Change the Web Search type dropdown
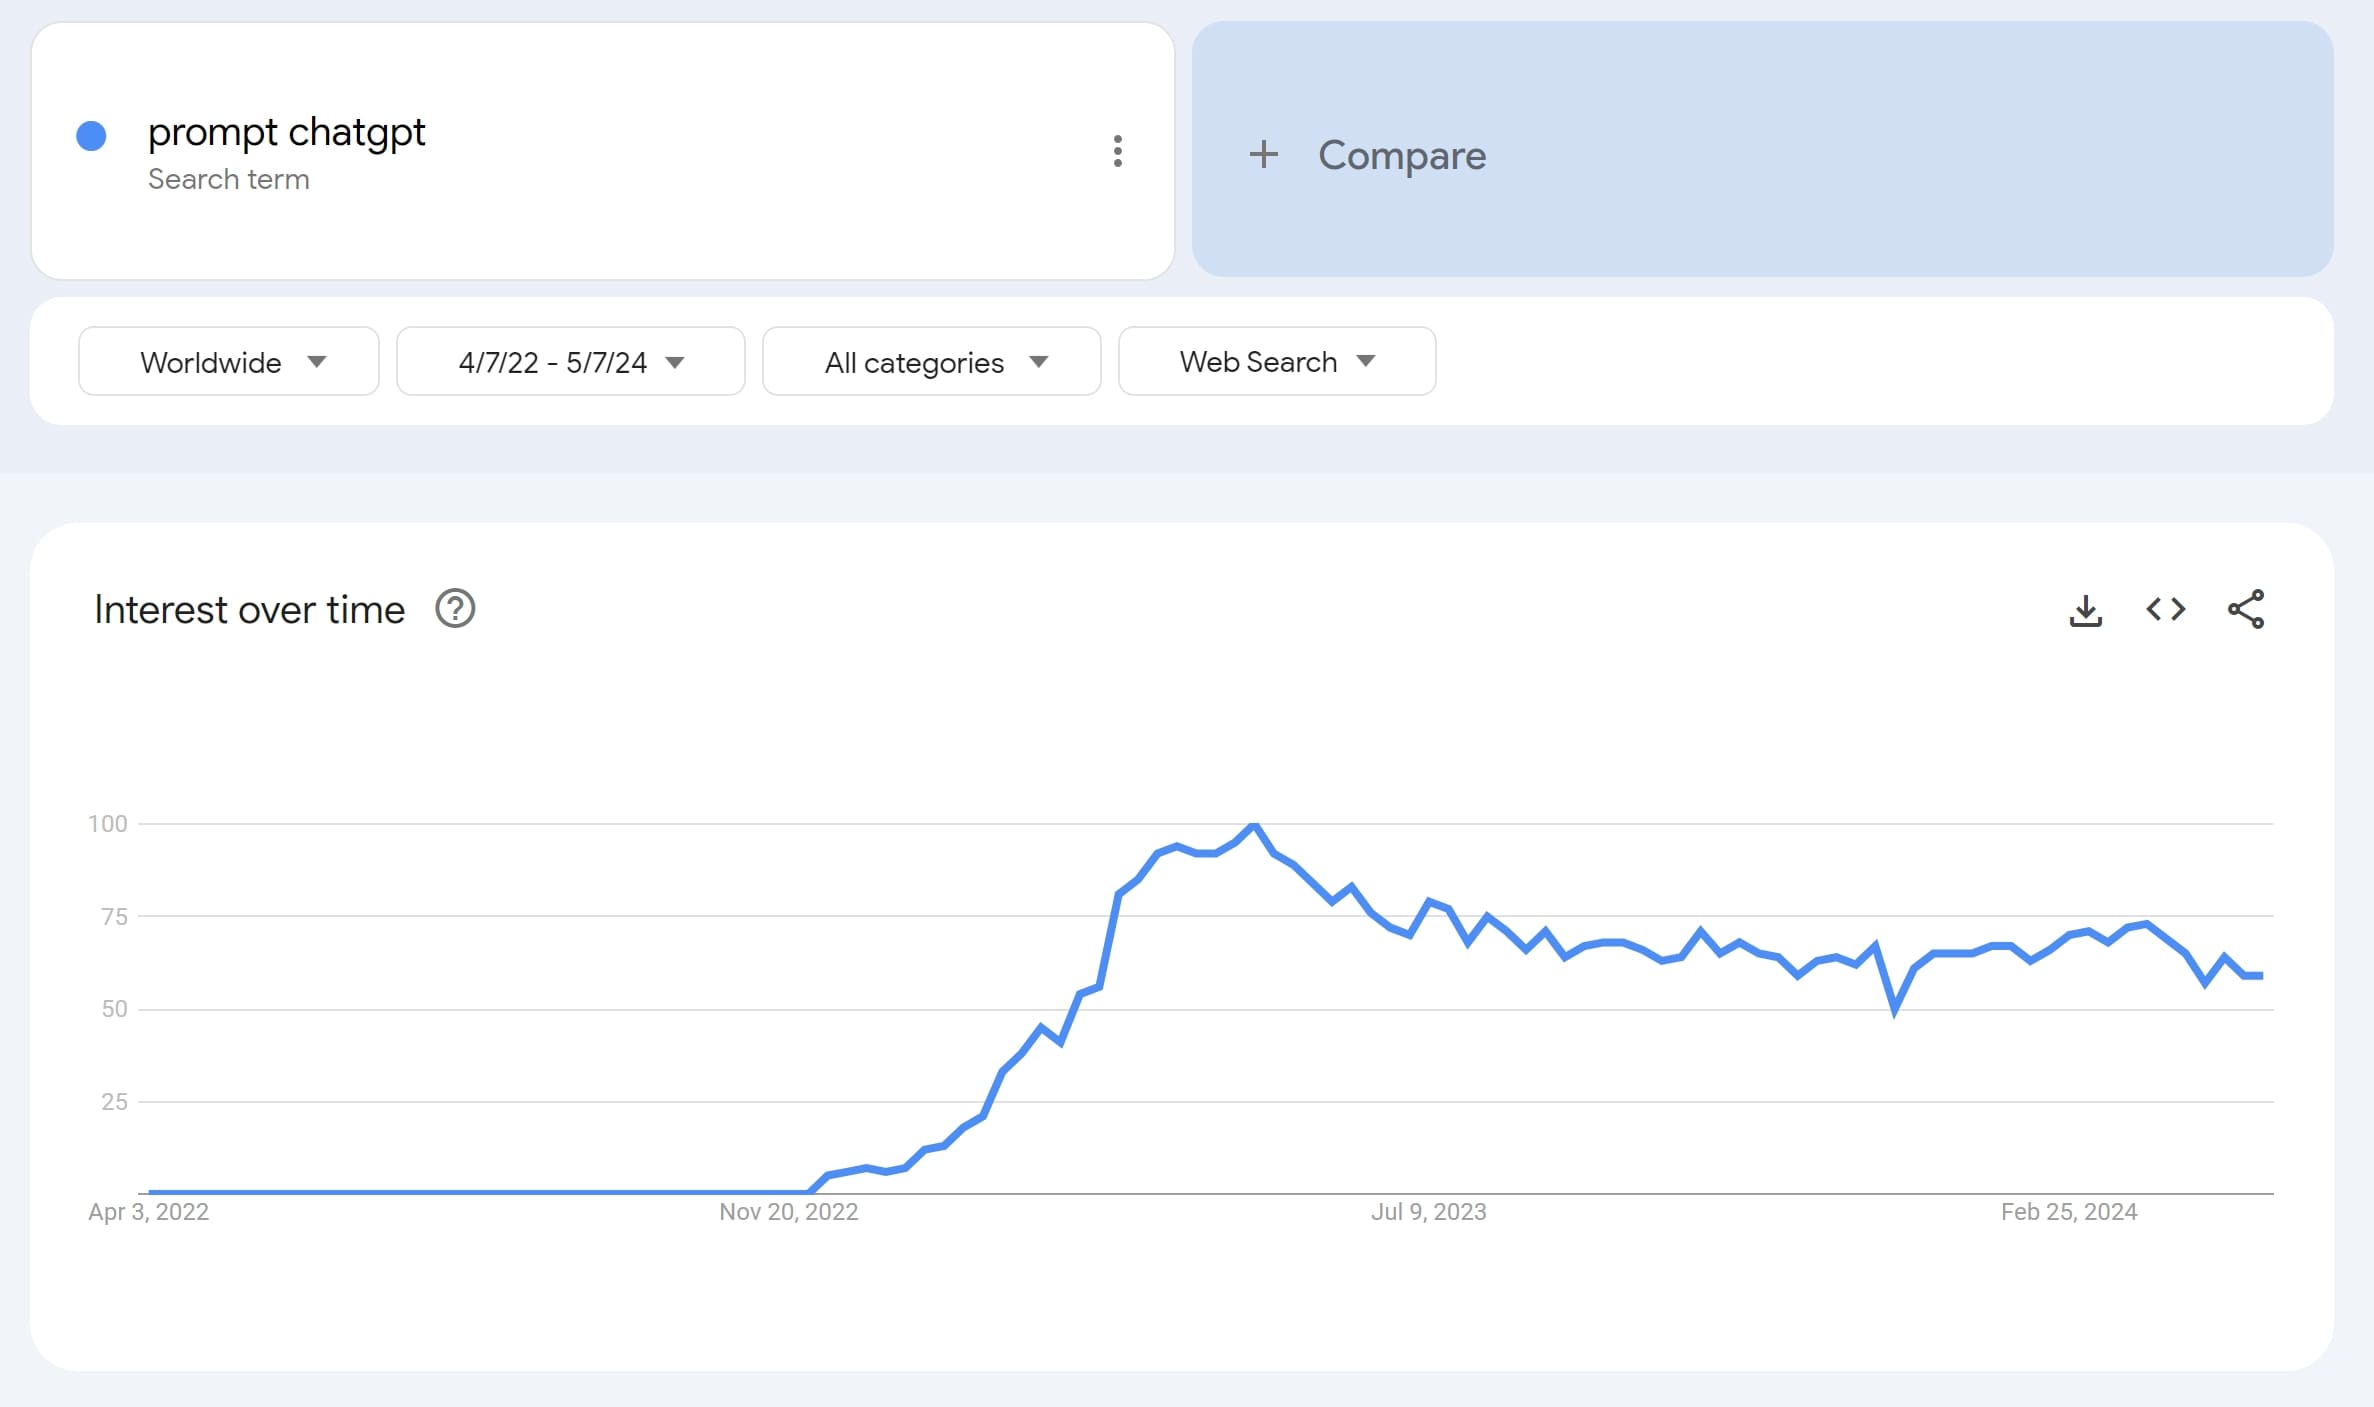2374x1407 pixels. (1276, 361)
